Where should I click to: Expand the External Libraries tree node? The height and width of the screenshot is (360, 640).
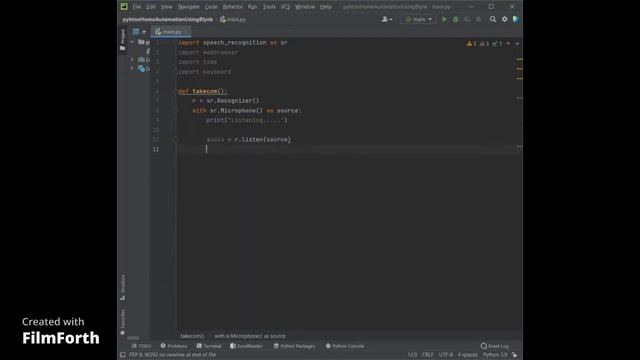pyautogui.click(x=132, y=60)
